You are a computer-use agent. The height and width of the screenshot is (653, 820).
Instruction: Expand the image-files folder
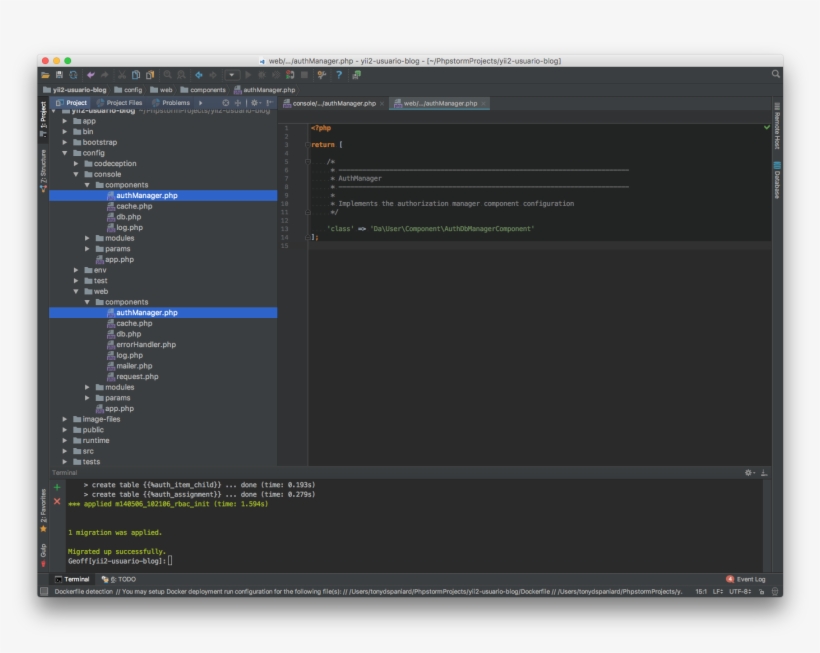tap(65, 419)
